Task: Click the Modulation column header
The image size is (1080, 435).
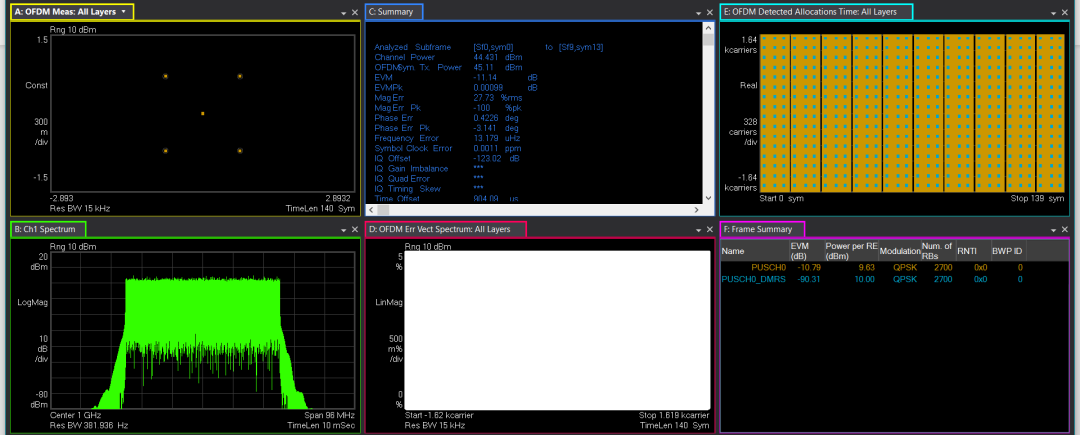Action: (899, 250)
